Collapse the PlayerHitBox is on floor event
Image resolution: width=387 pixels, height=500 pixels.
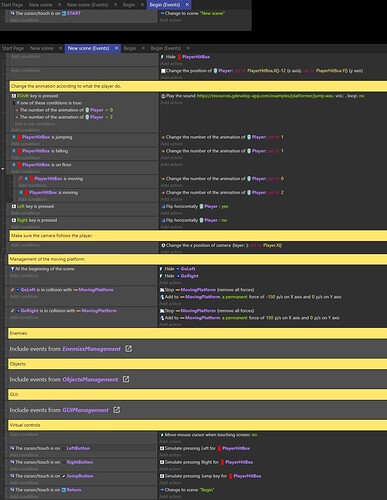(x=3, y=169)
